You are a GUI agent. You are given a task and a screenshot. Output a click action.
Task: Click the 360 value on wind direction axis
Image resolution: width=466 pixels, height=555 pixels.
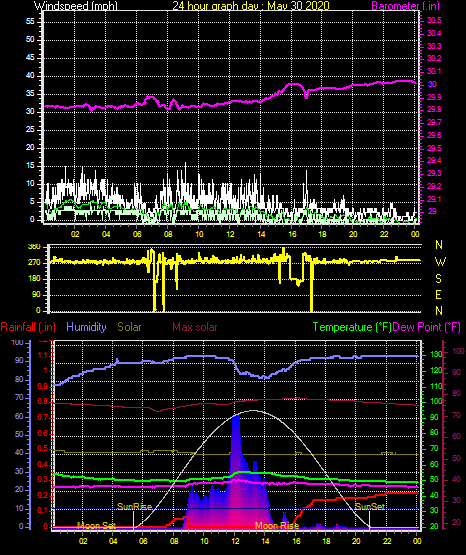point(34,247)
